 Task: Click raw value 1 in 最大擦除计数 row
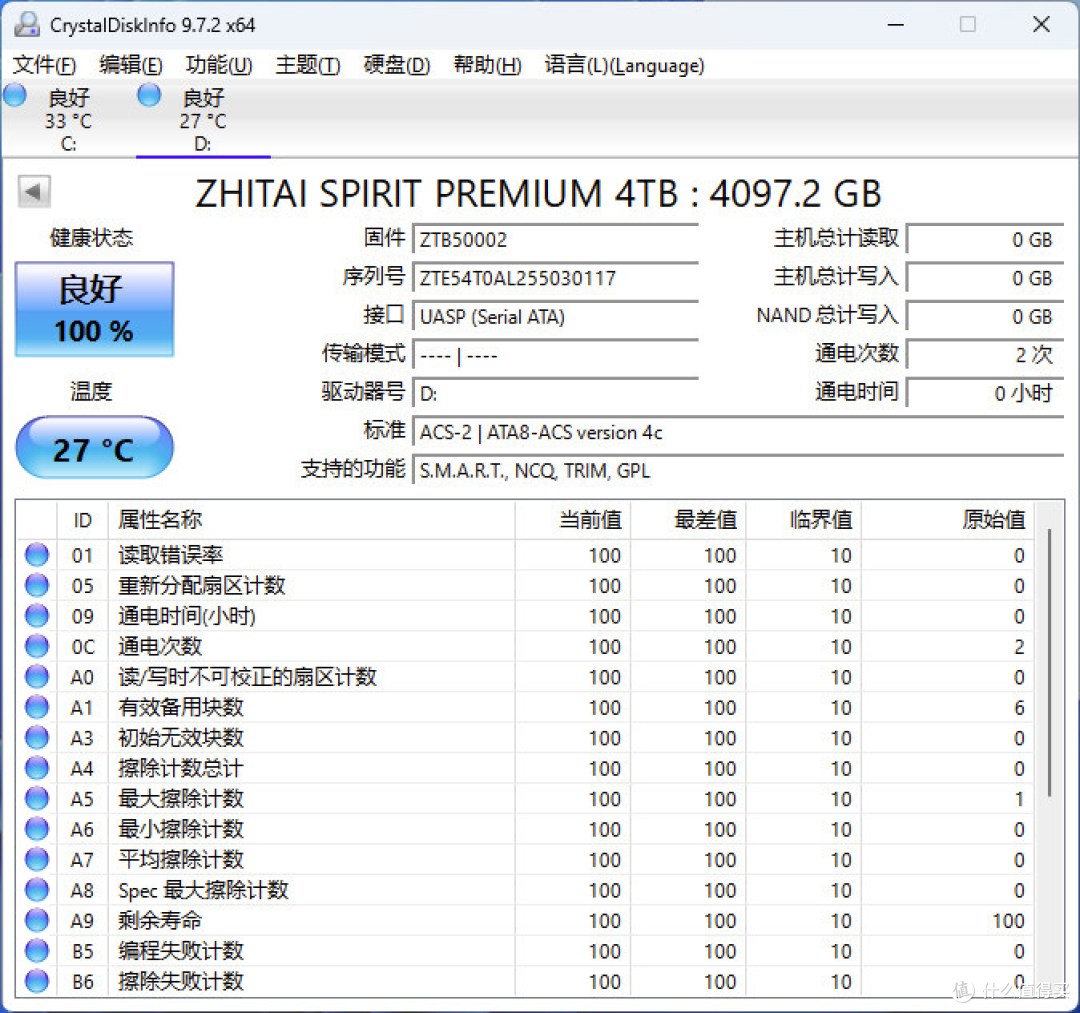coord(1019,799)
